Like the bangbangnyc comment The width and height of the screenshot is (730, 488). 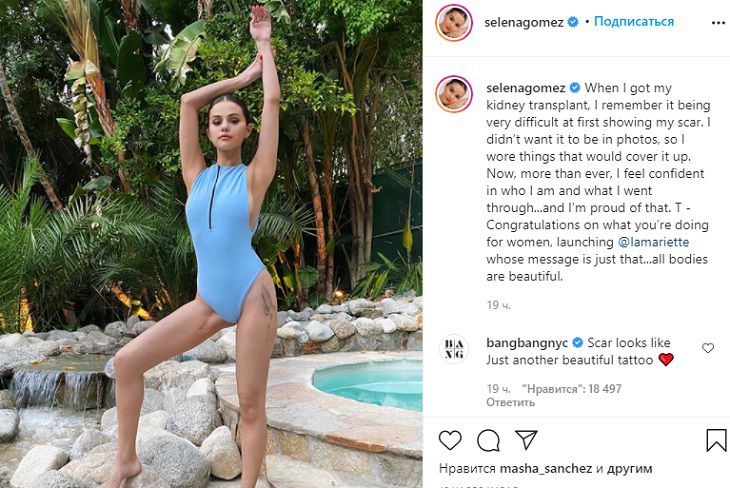pos(708,348)
